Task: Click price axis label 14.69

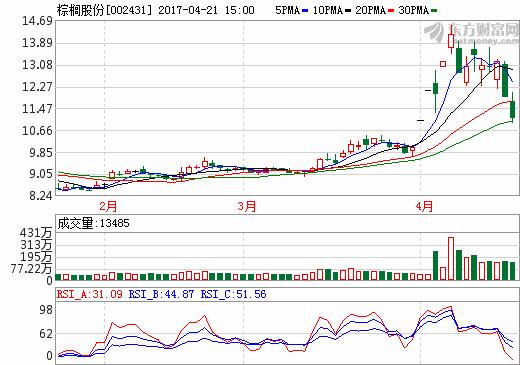Action: pos(37,21)
